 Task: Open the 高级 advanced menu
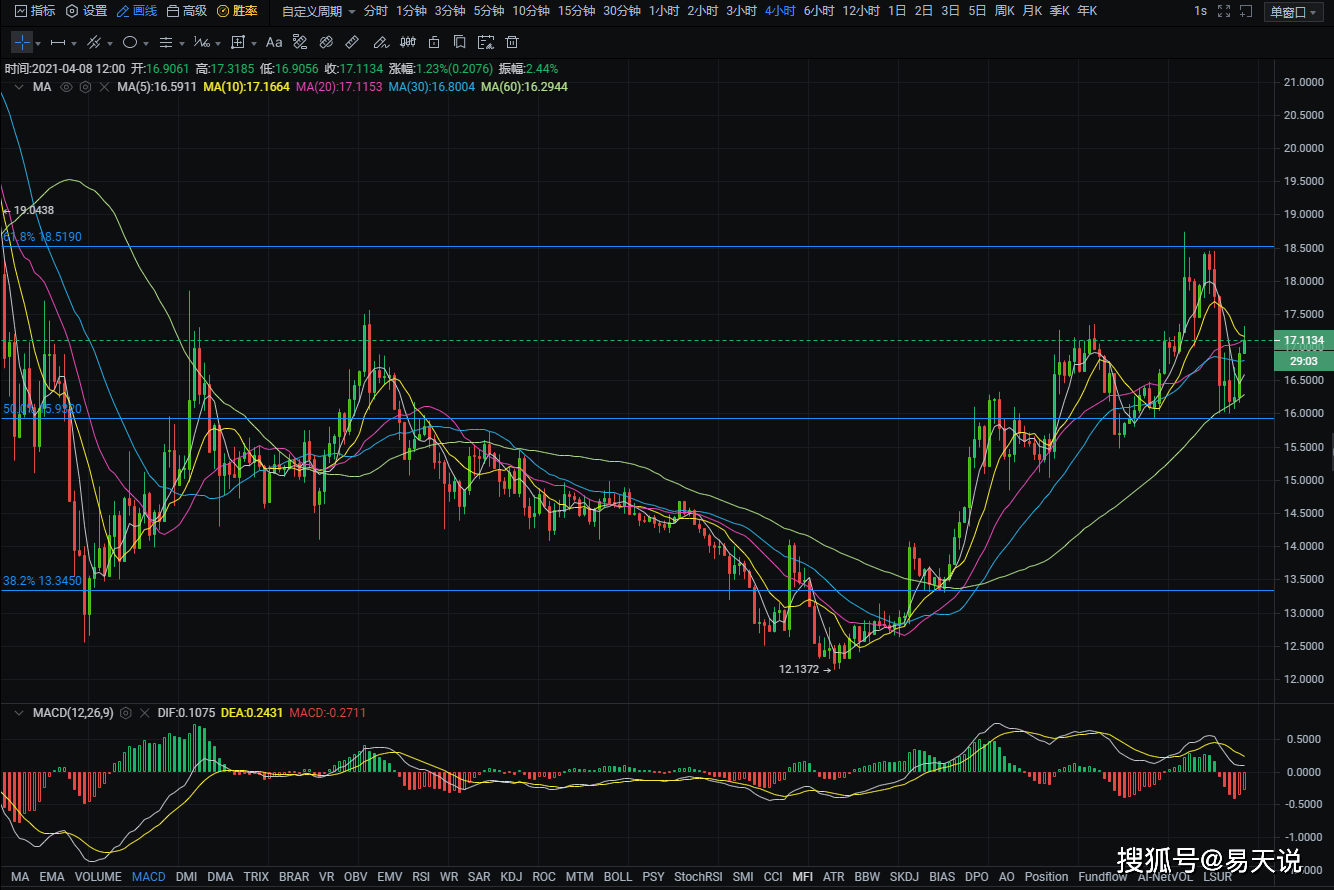point(187,11)
